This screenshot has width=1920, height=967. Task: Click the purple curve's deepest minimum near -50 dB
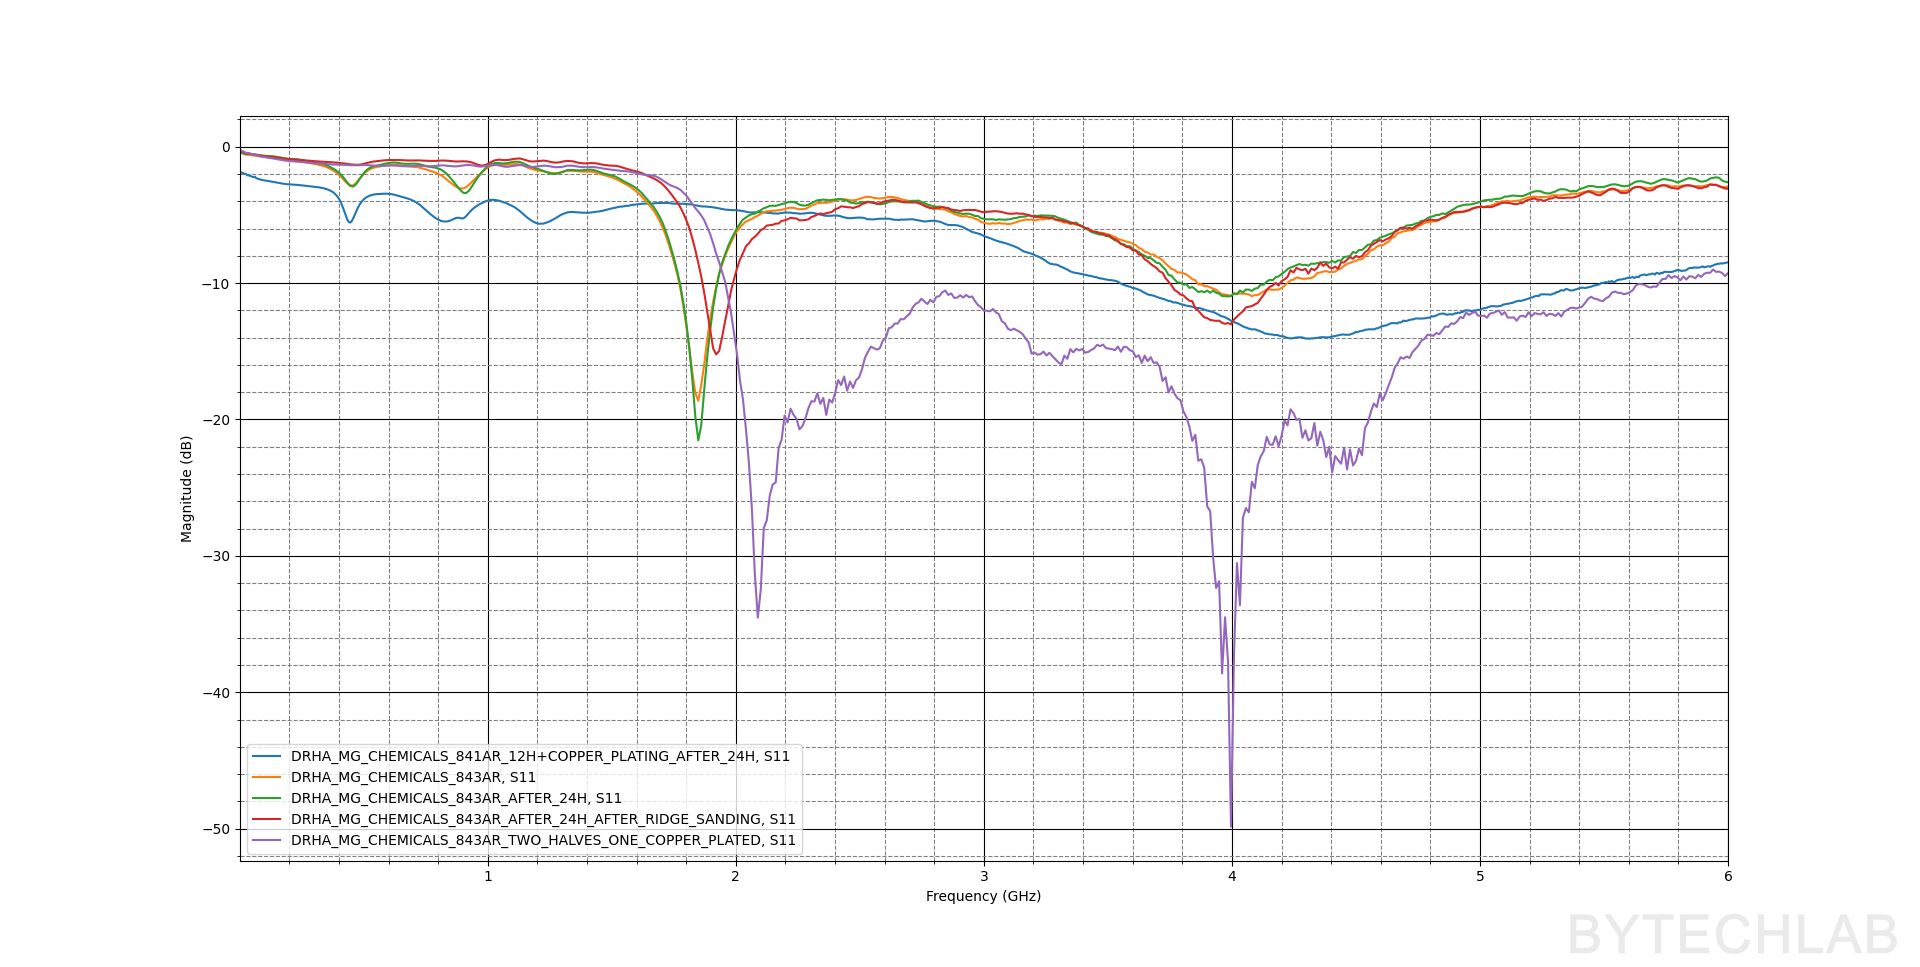pos(1231,826)
